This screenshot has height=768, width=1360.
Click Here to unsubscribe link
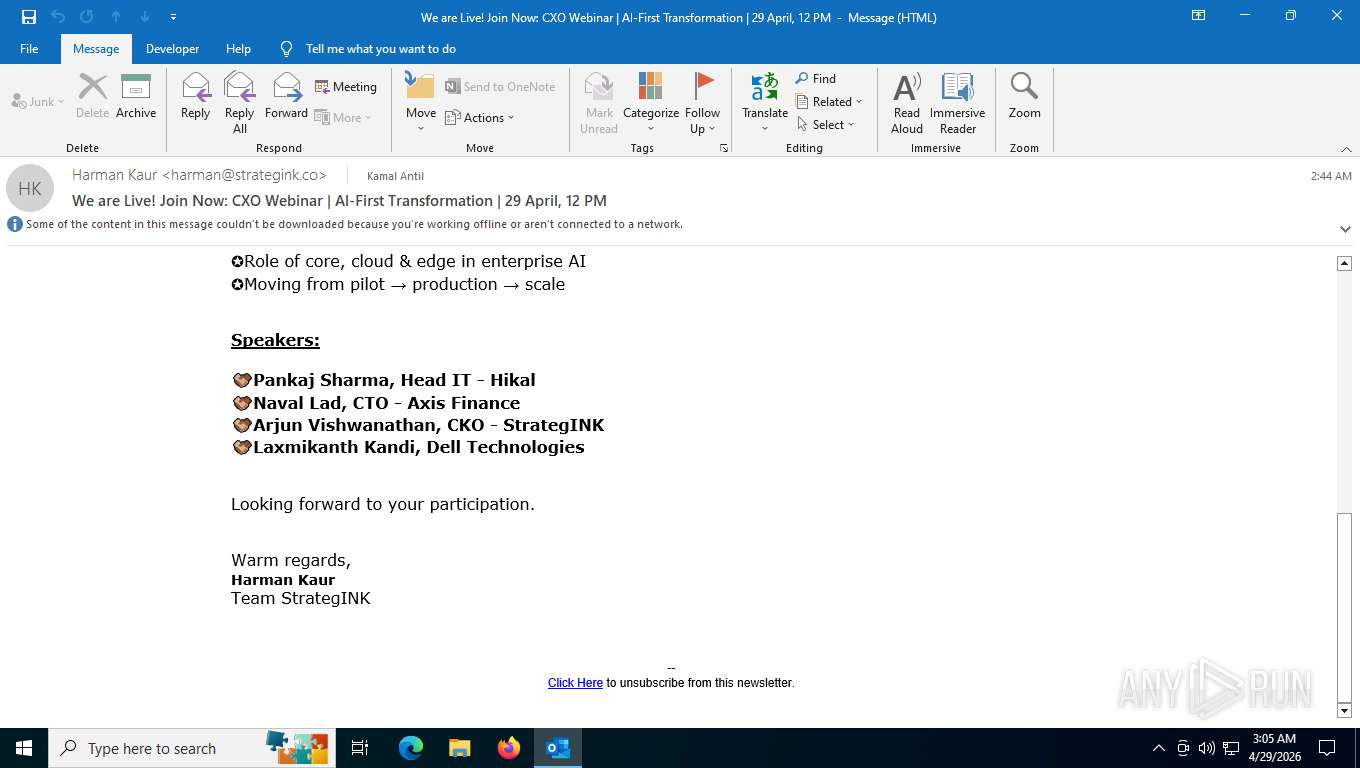575,683
